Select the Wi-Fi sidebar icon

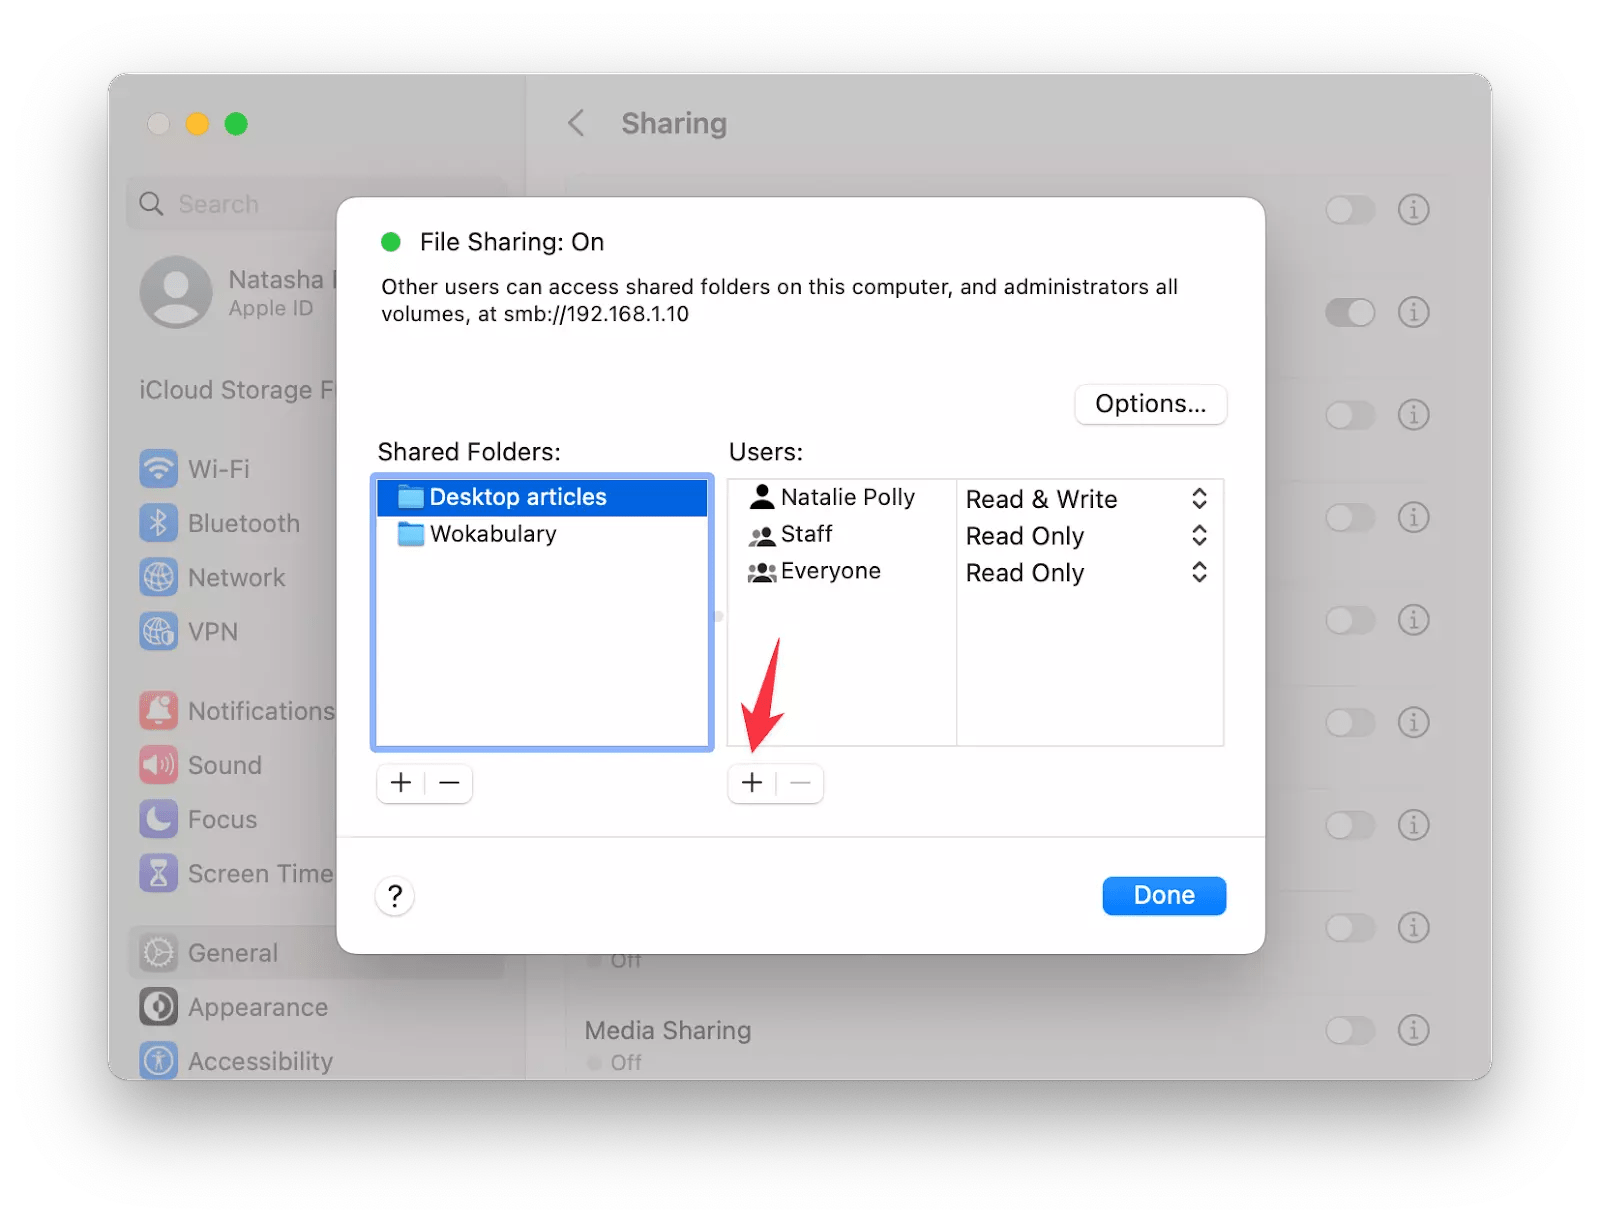point(159,468)
